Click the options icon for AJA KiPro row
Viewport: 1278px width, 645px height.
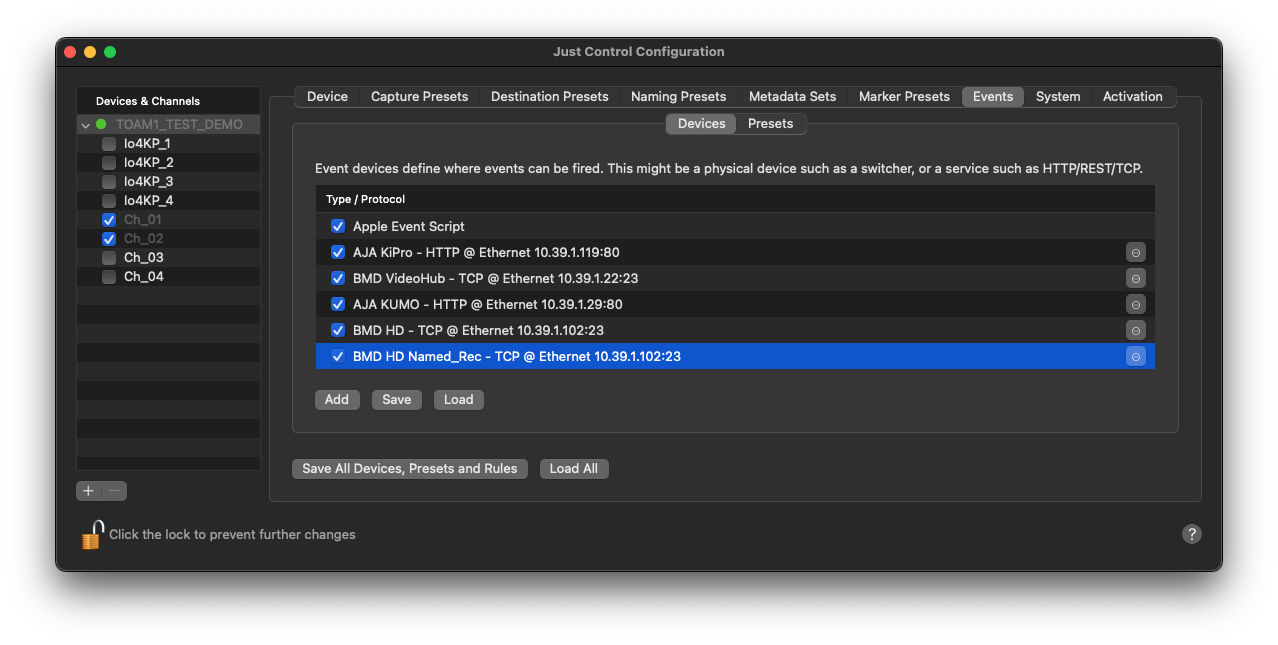pos(1135,253)
